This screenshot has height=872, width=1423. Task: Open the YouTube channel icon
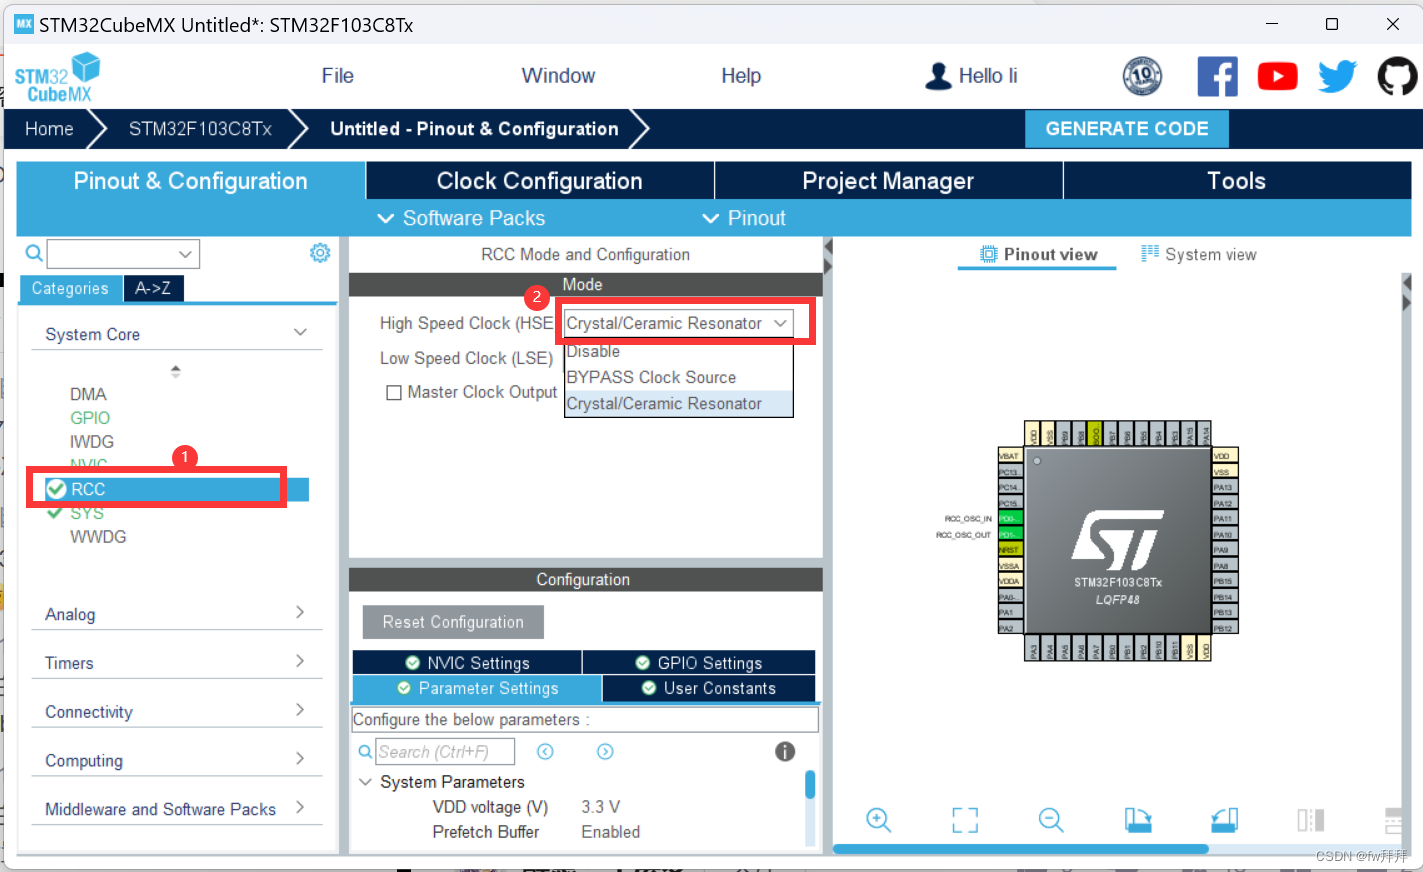coord(1277,76)
